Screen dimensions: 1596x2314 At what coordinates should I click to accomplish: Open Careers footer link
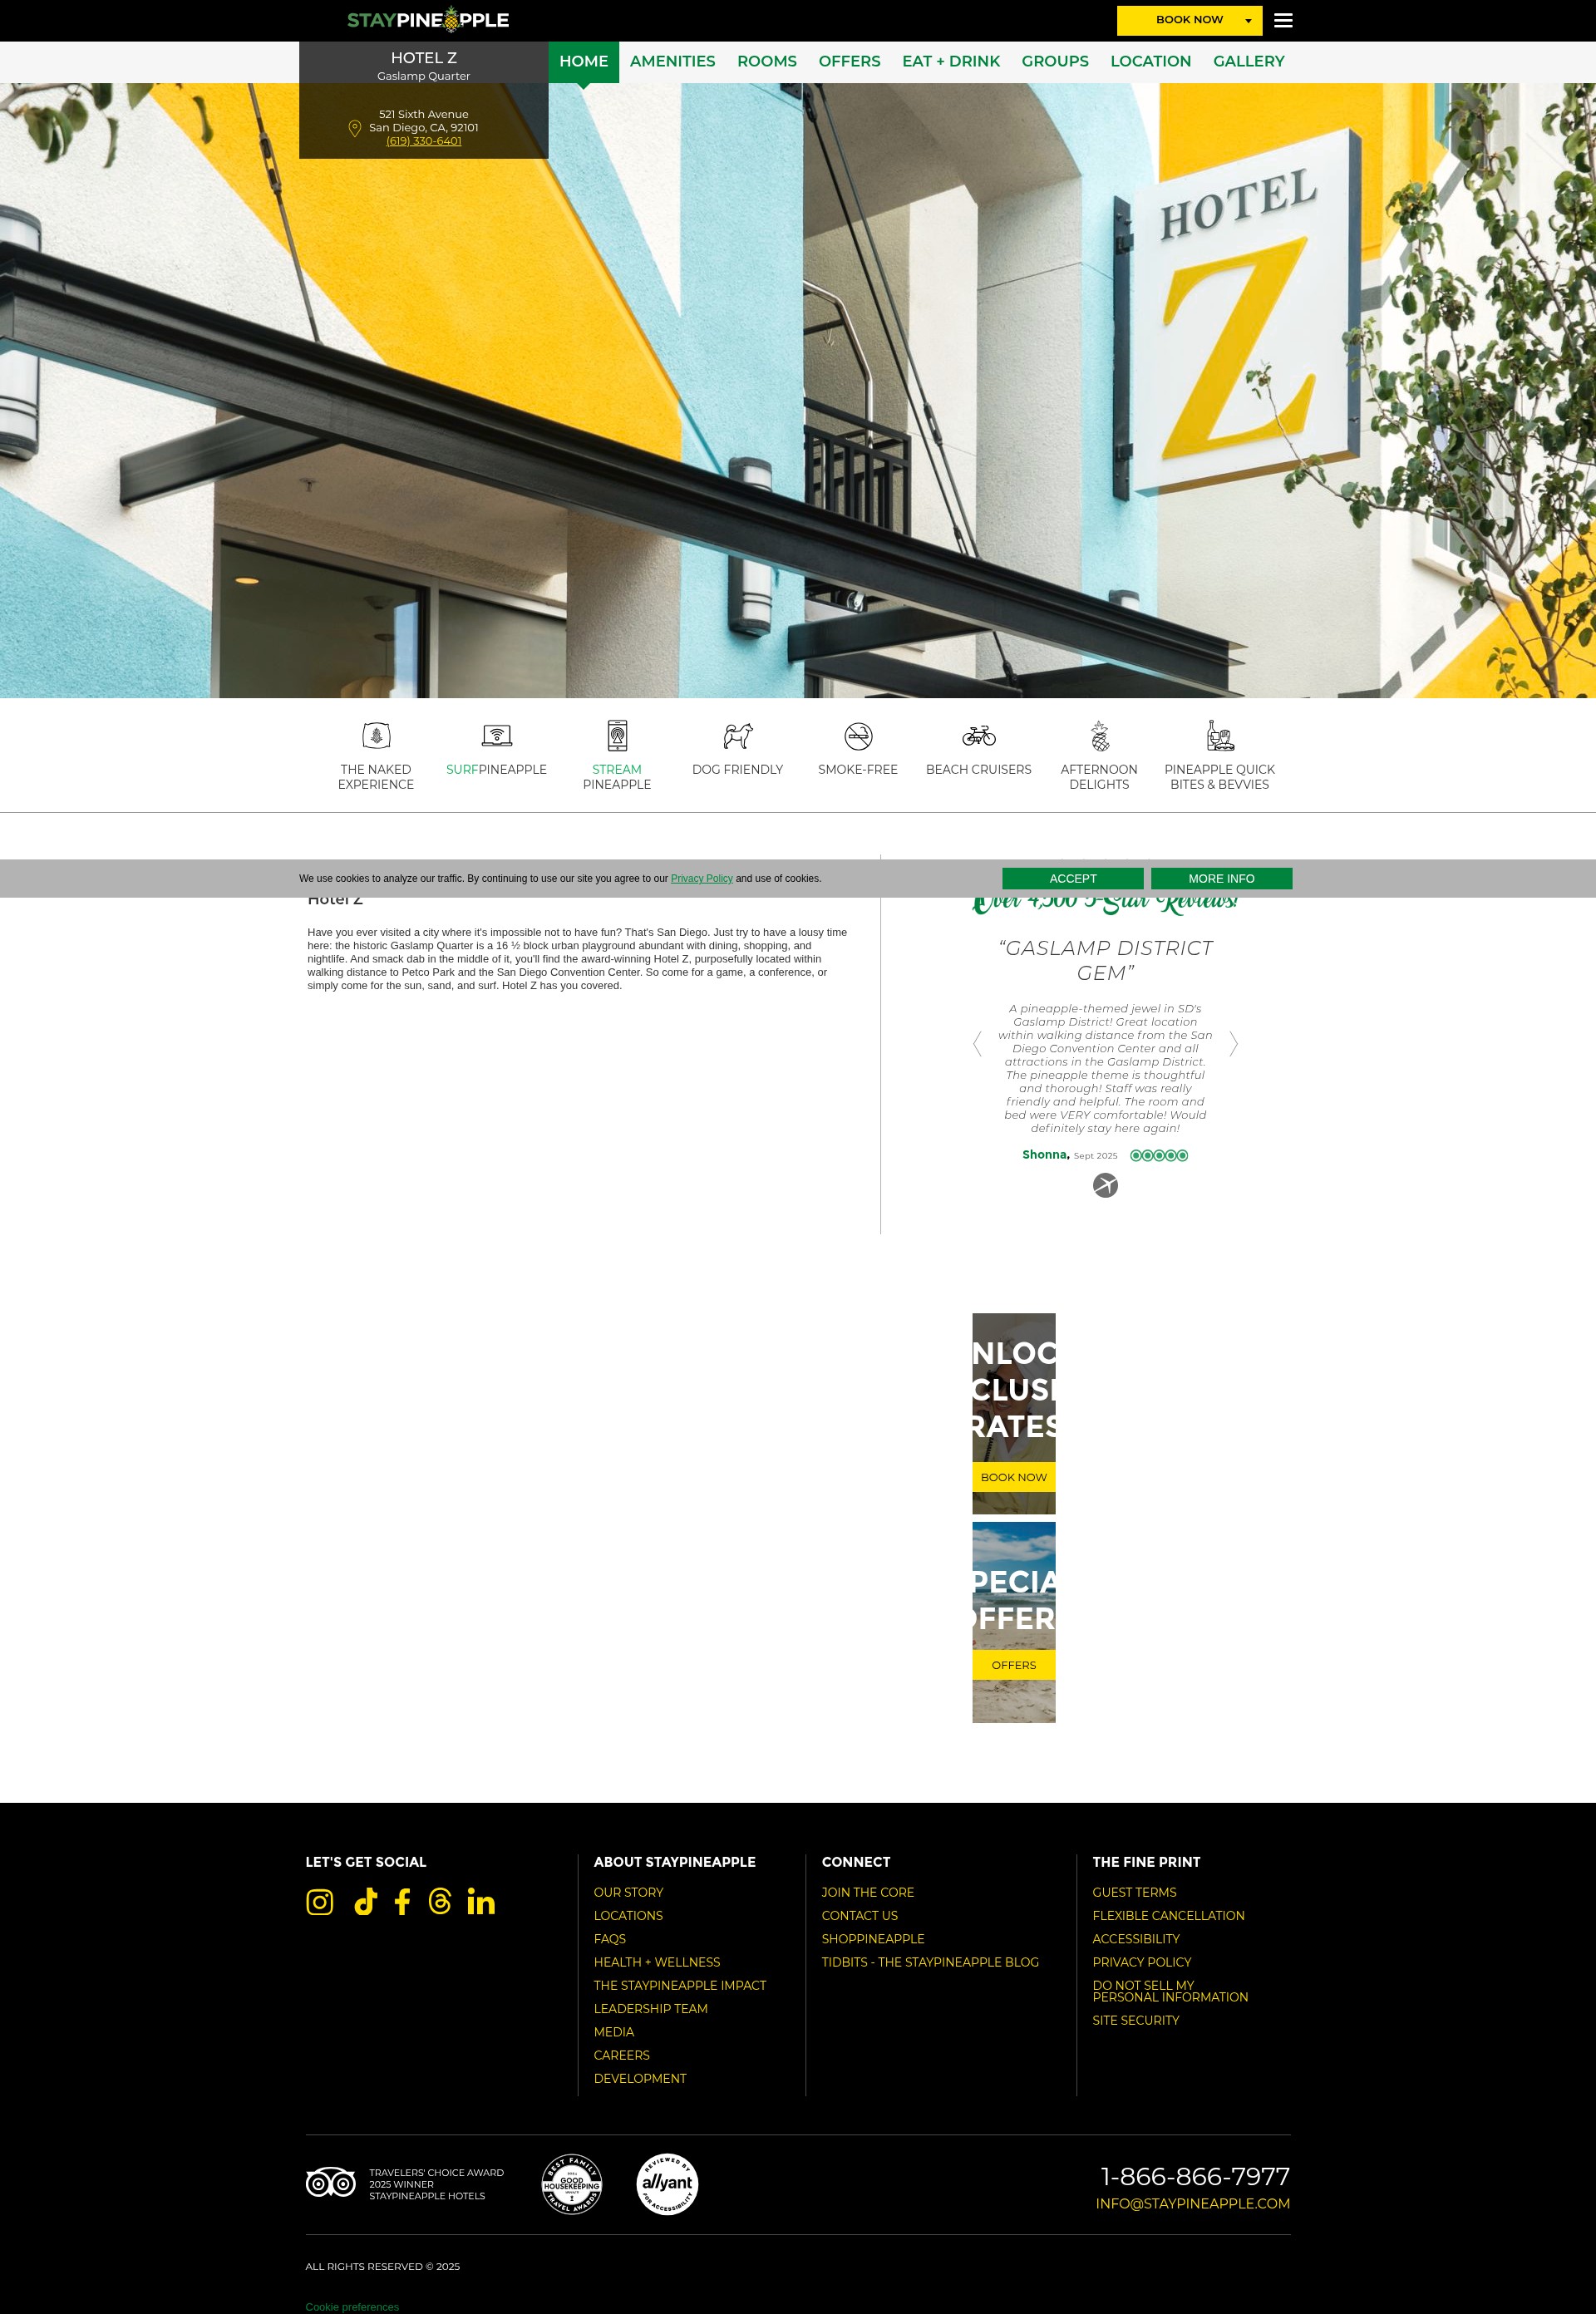click(x=622, y=2055)
